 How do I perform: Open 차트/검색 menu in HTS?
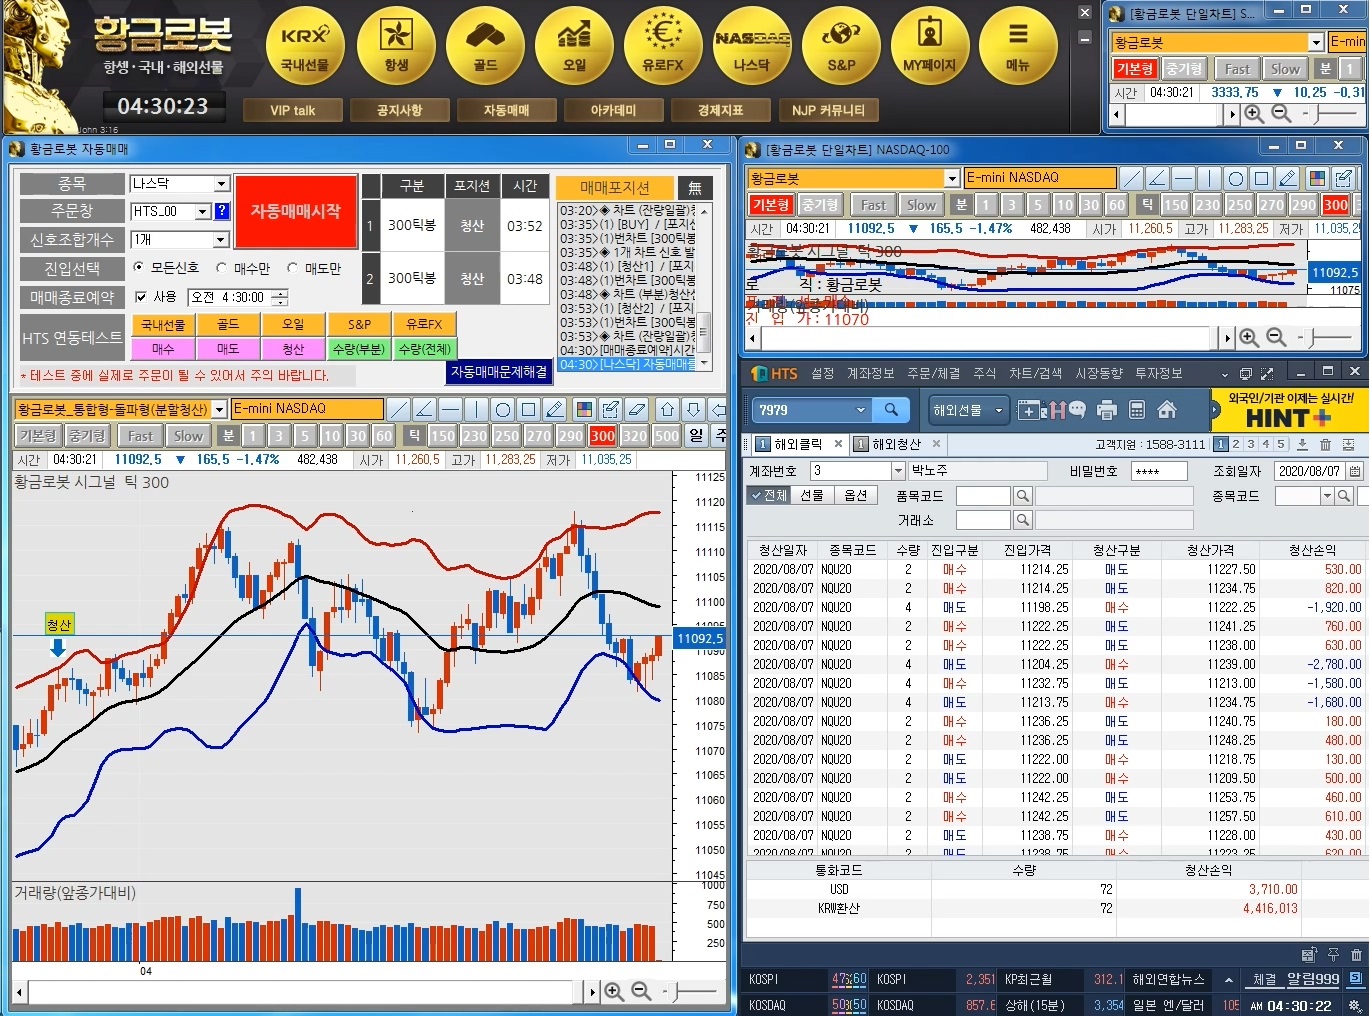coord(1035,373)
